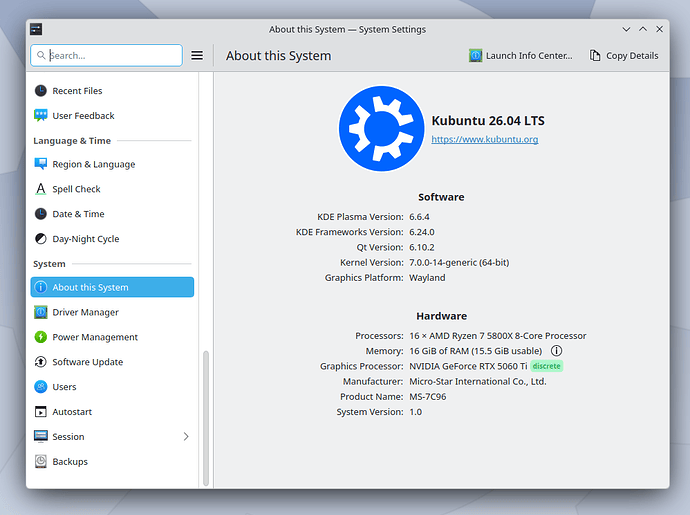Click the Date & Time clock icon
The height and width of the screenshot is (515, 690).
40,214
